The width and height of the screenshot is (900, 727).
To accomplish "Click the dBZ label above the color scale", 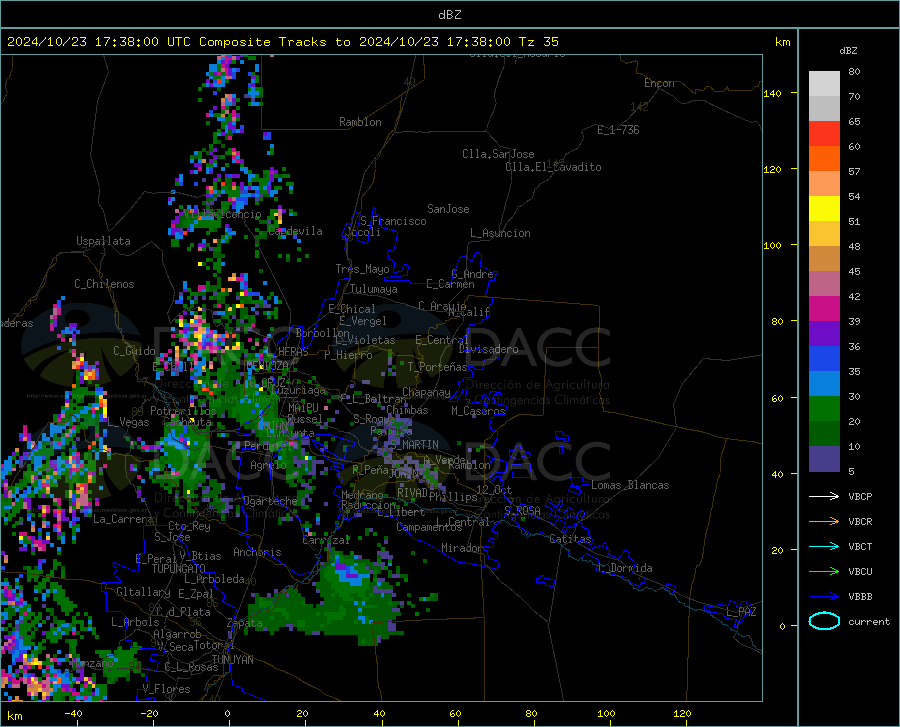I will point(848,50).
